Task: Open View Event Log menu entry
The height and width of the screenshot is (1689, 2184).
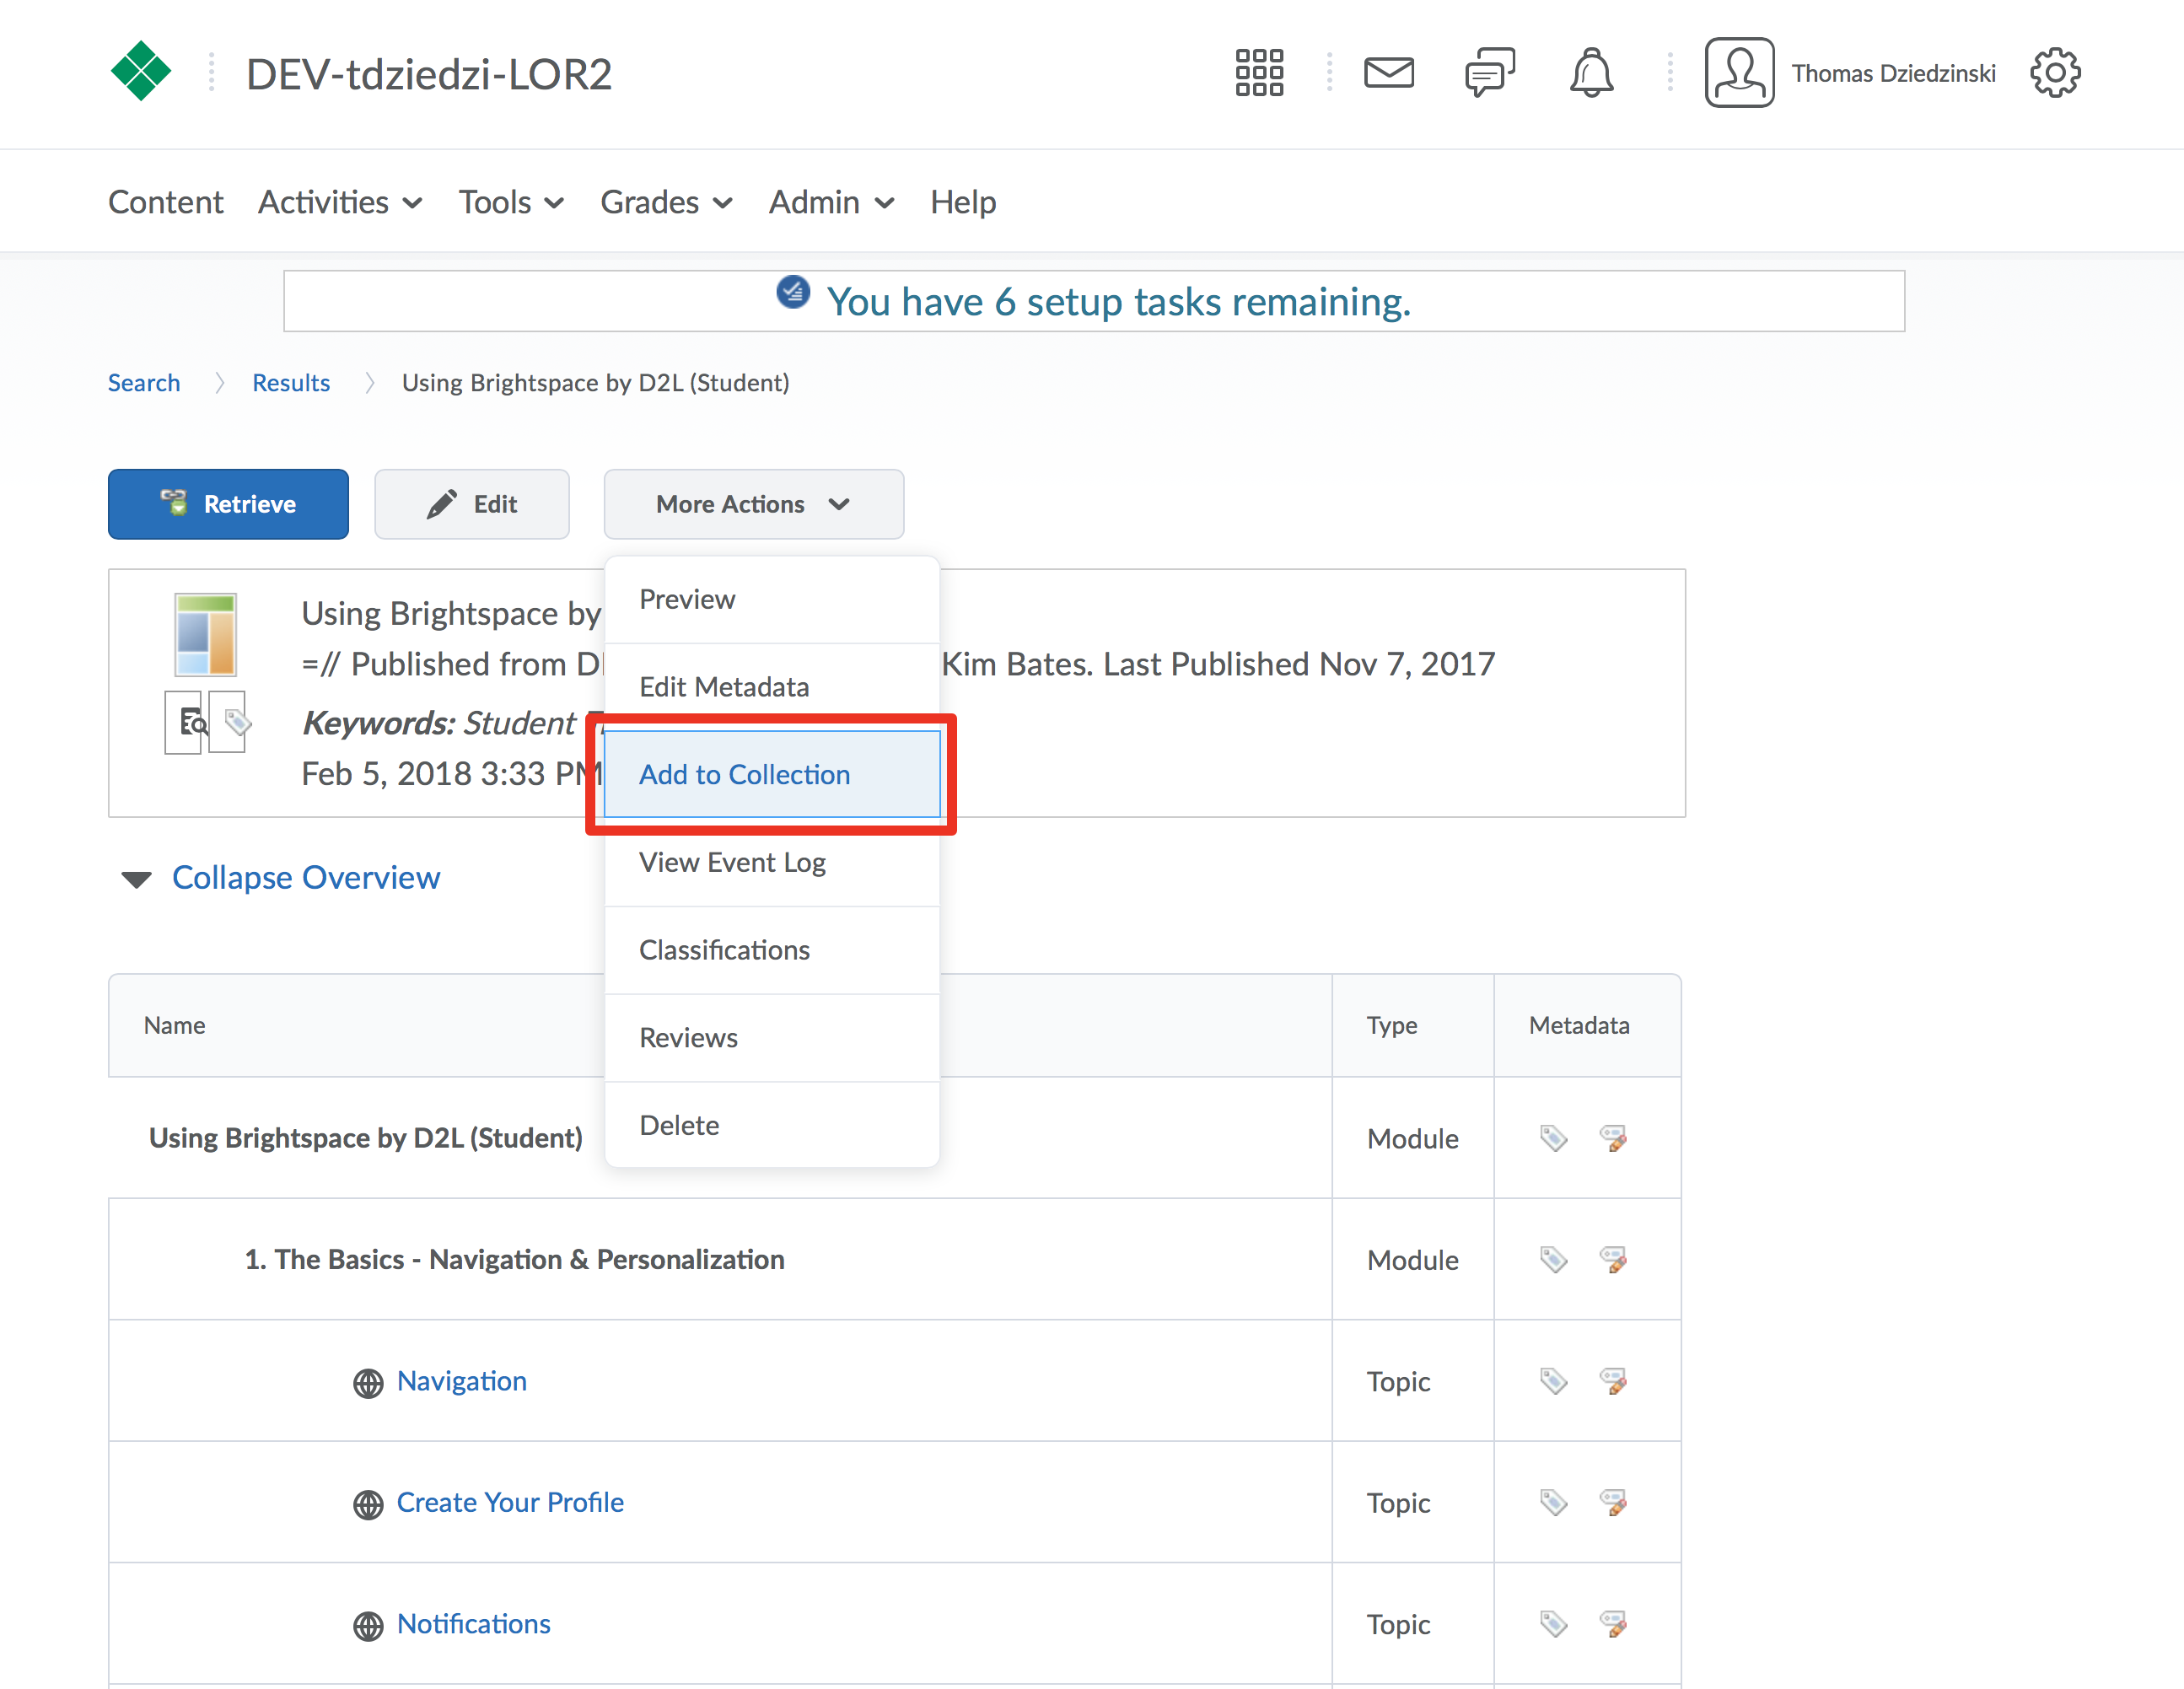Action: (772, 862)
